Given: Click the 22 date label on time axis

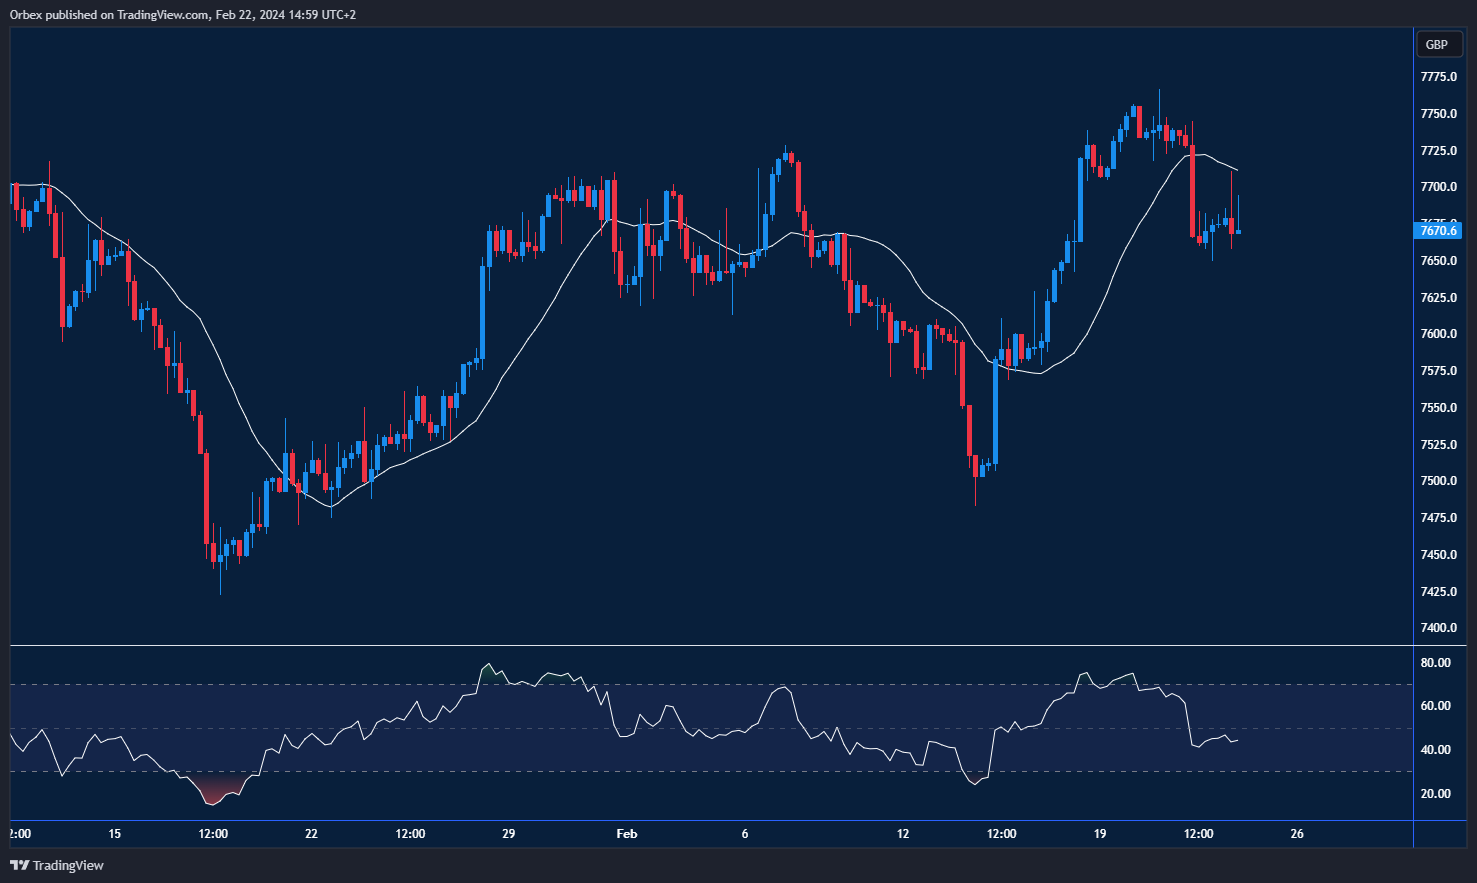Looking at the screenshot, I should tap(311, 834).
